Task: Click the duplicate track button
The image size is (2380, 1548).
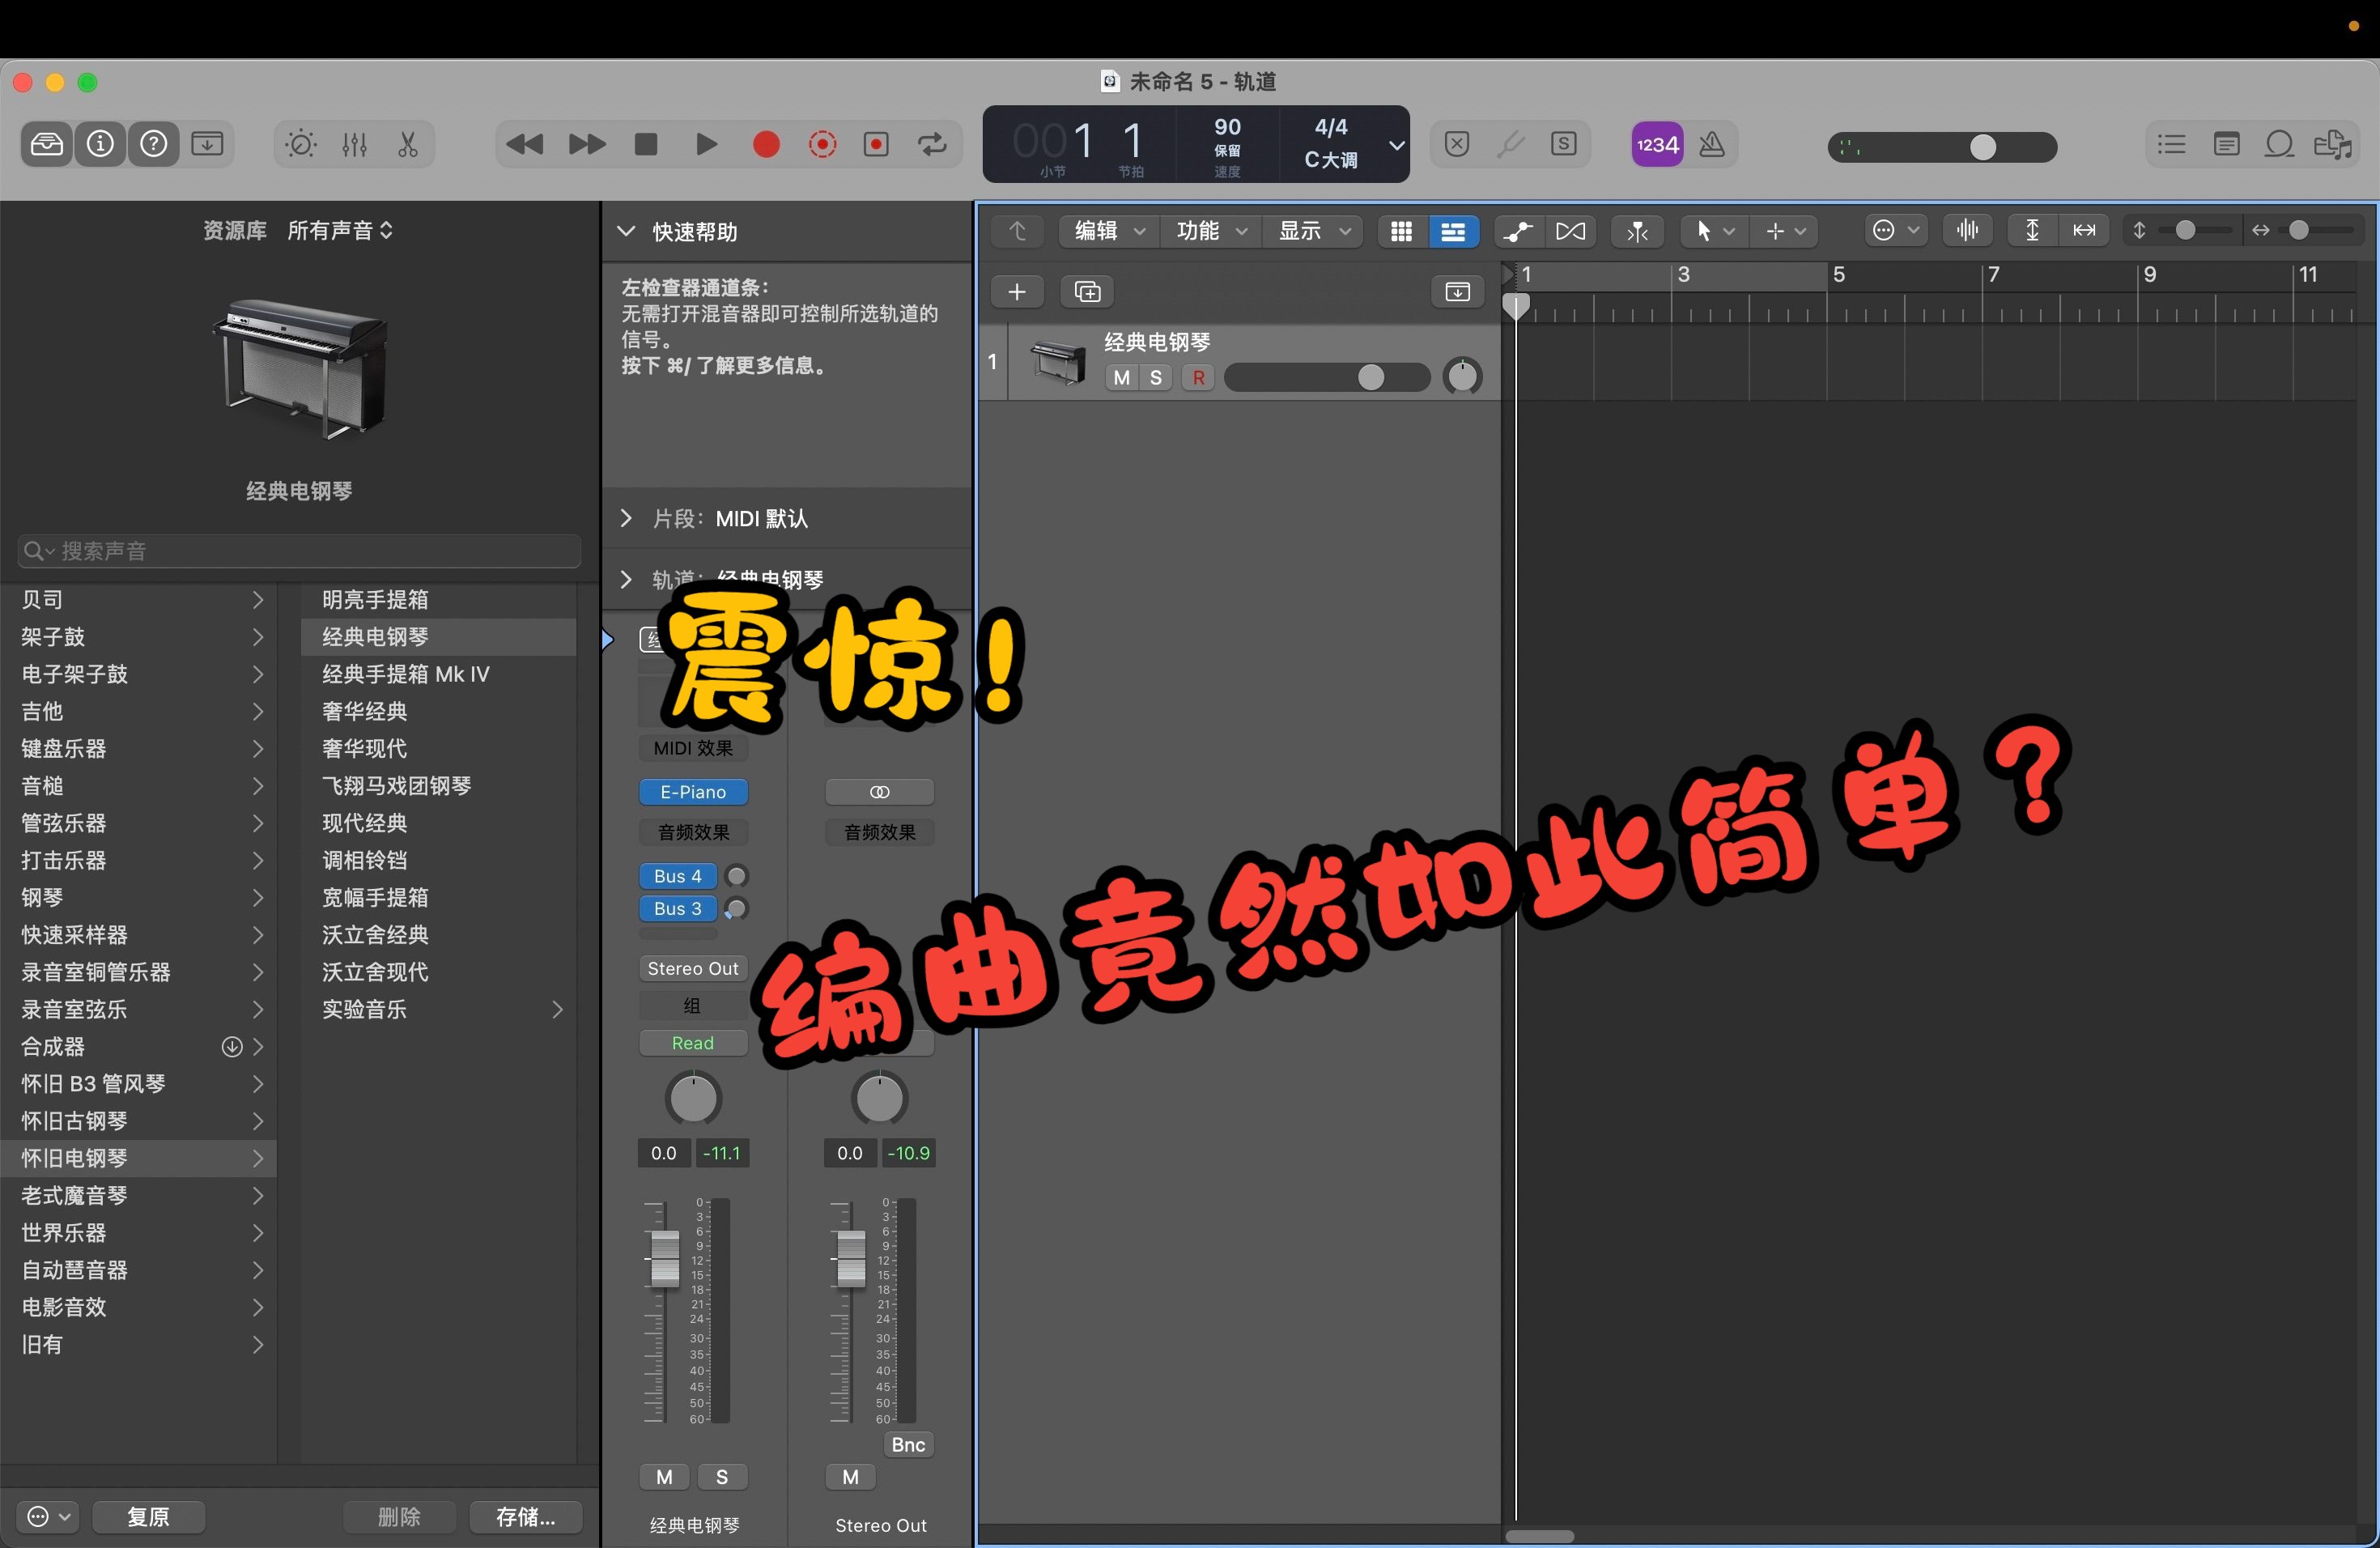Action: (x=1087, y=292)
